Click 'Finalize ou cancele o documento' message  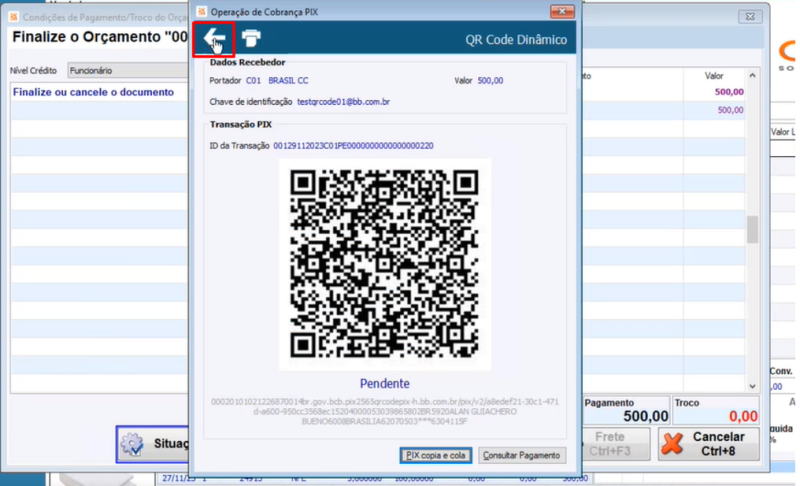pos(93,92)
